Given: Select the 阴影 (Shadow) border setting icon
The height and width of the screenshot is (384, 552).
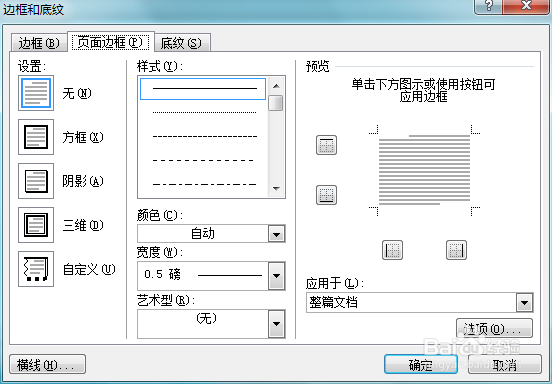Looking at the screenshot, I should coord(36,181).
